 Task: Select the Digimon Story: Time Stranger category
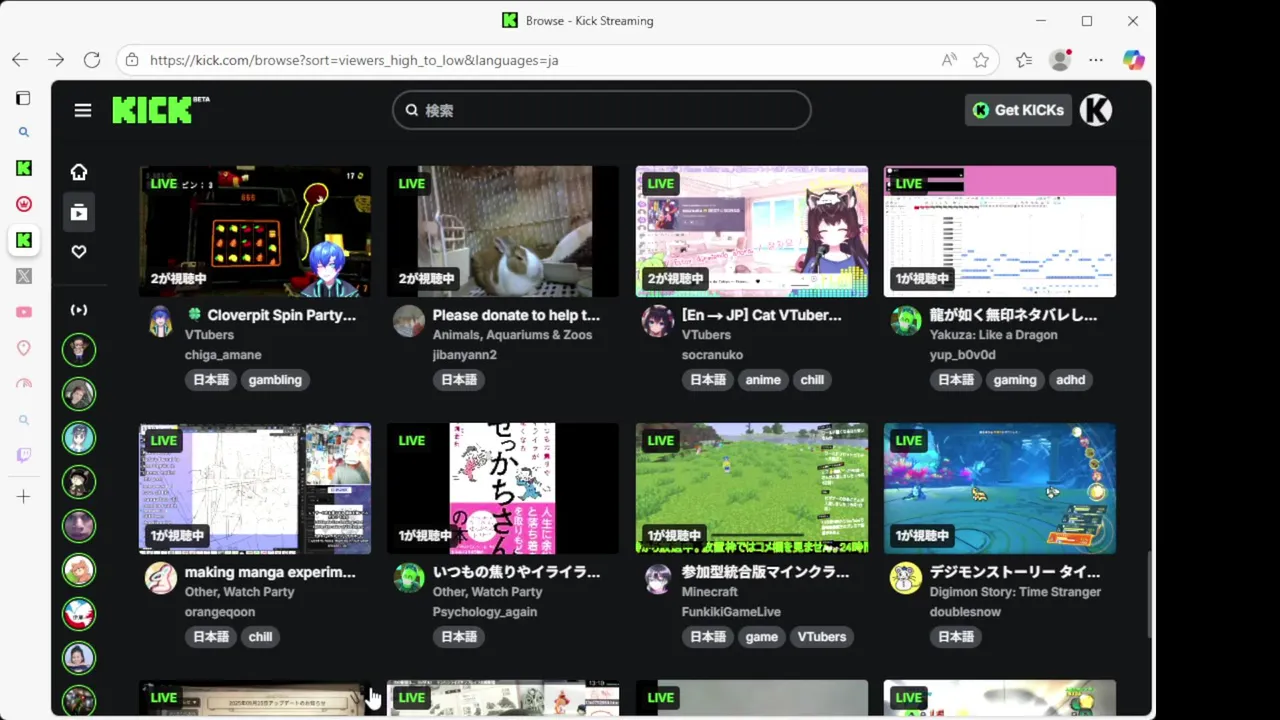(x=1015, y=592)
